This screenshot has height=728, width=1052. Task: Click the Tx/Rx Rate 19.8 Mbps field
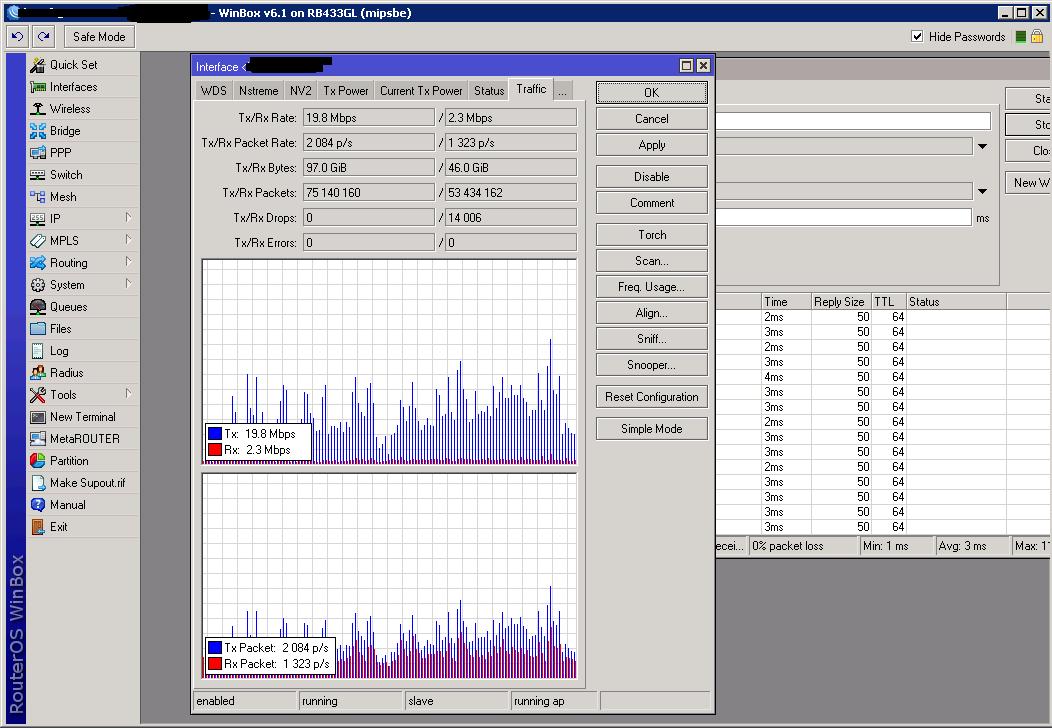coord(368,117)
